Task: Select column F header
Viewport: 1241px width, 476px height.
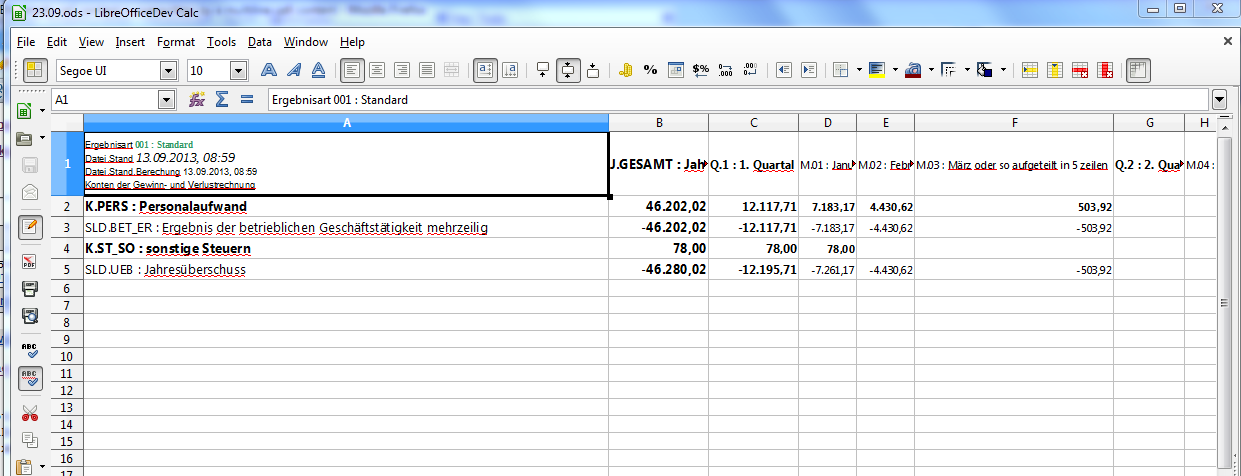Action: (x=1014, y=122)
